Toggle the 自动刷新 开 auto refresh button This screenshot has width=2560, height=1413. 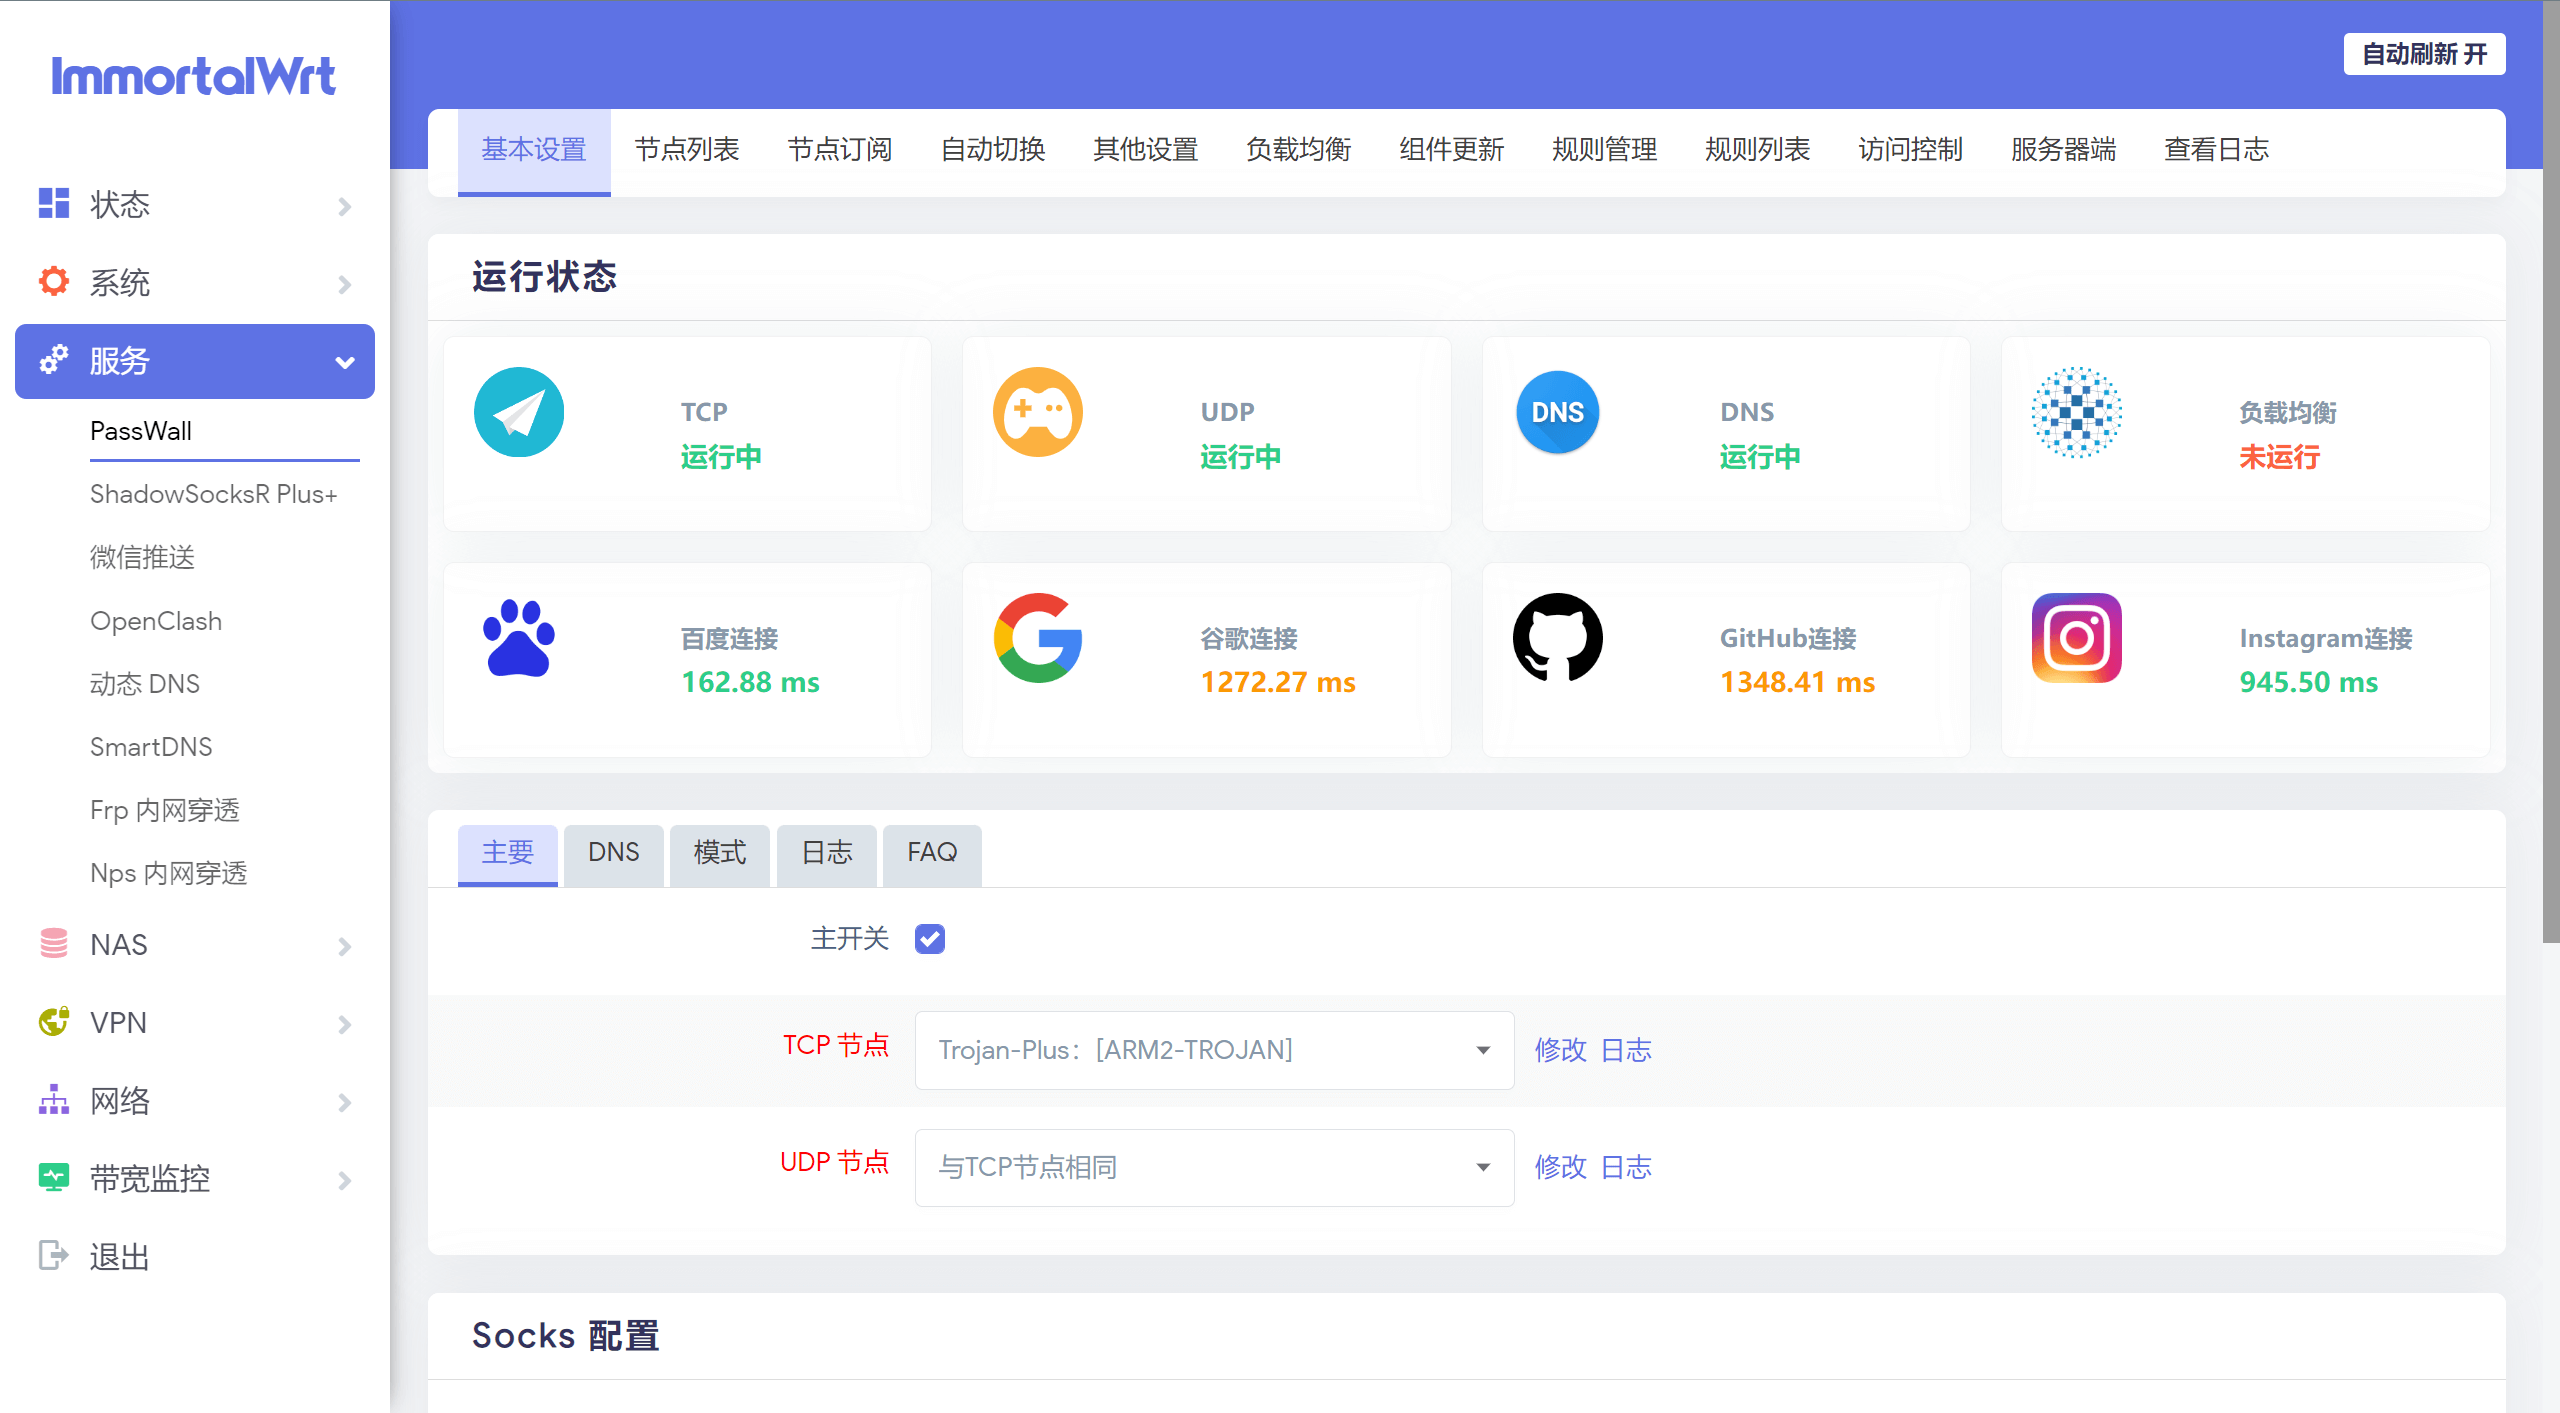2424,54
